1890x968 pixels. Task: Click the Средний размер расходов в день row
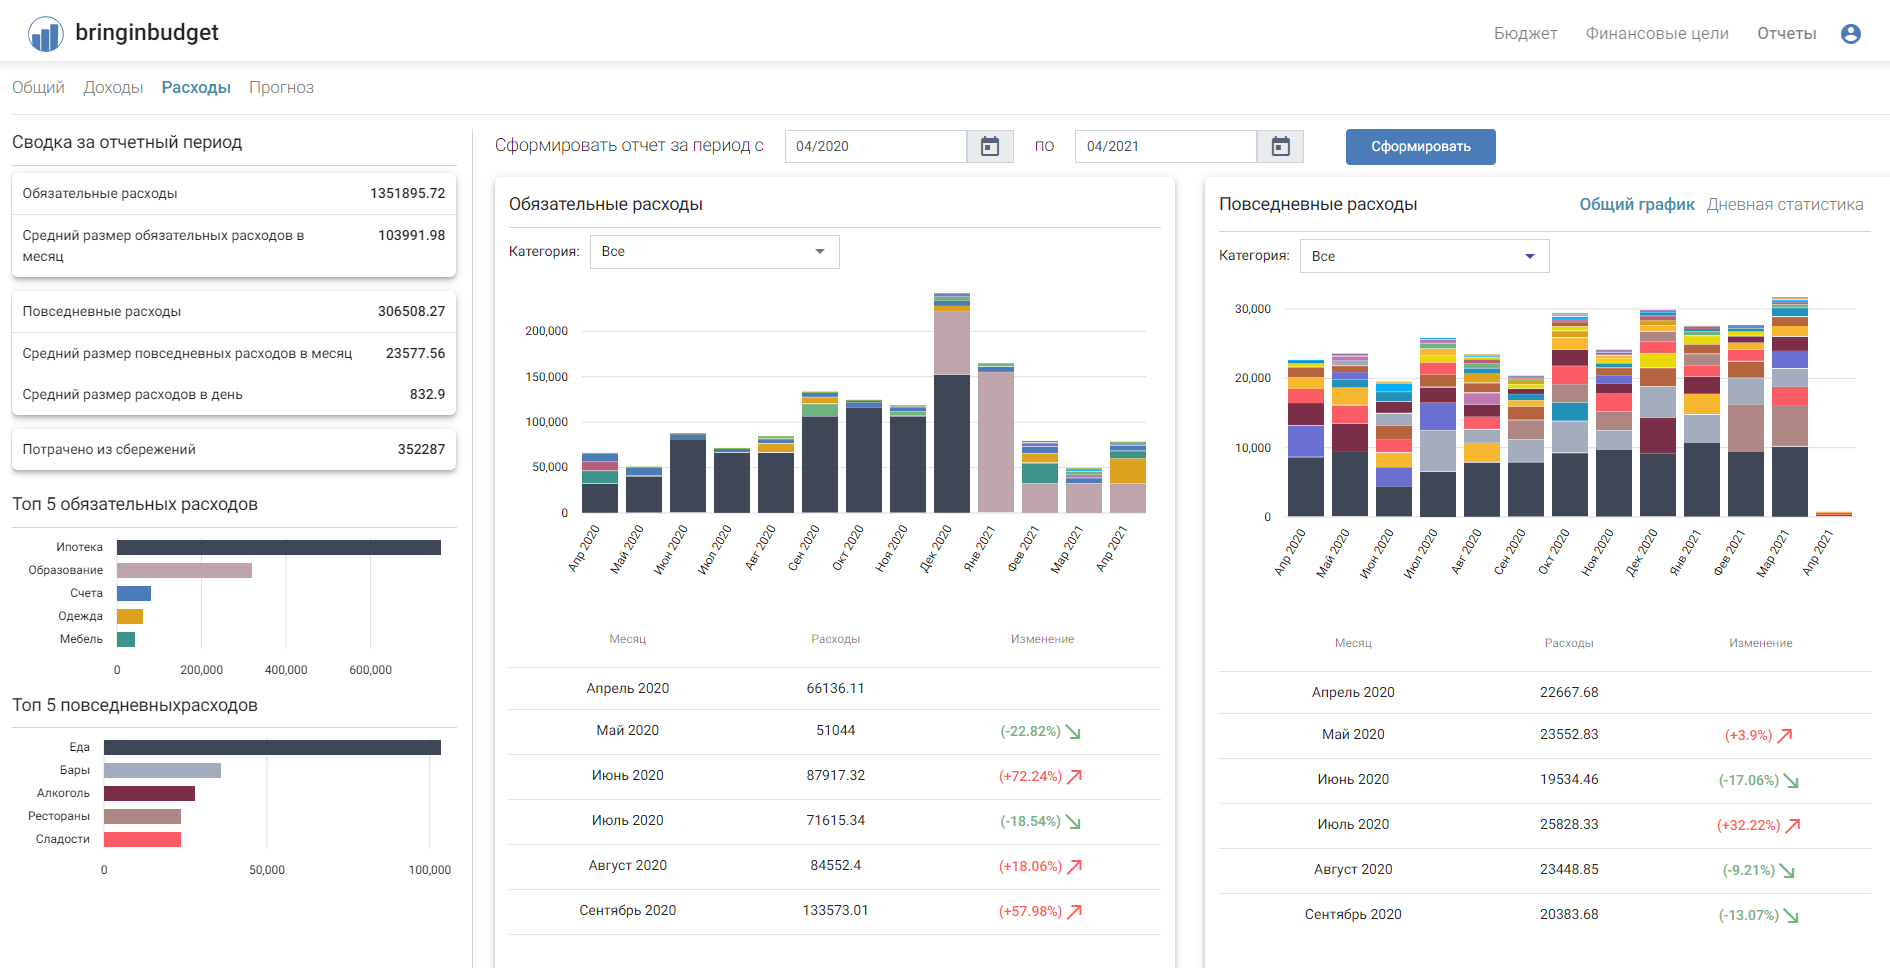click(234, 395)
